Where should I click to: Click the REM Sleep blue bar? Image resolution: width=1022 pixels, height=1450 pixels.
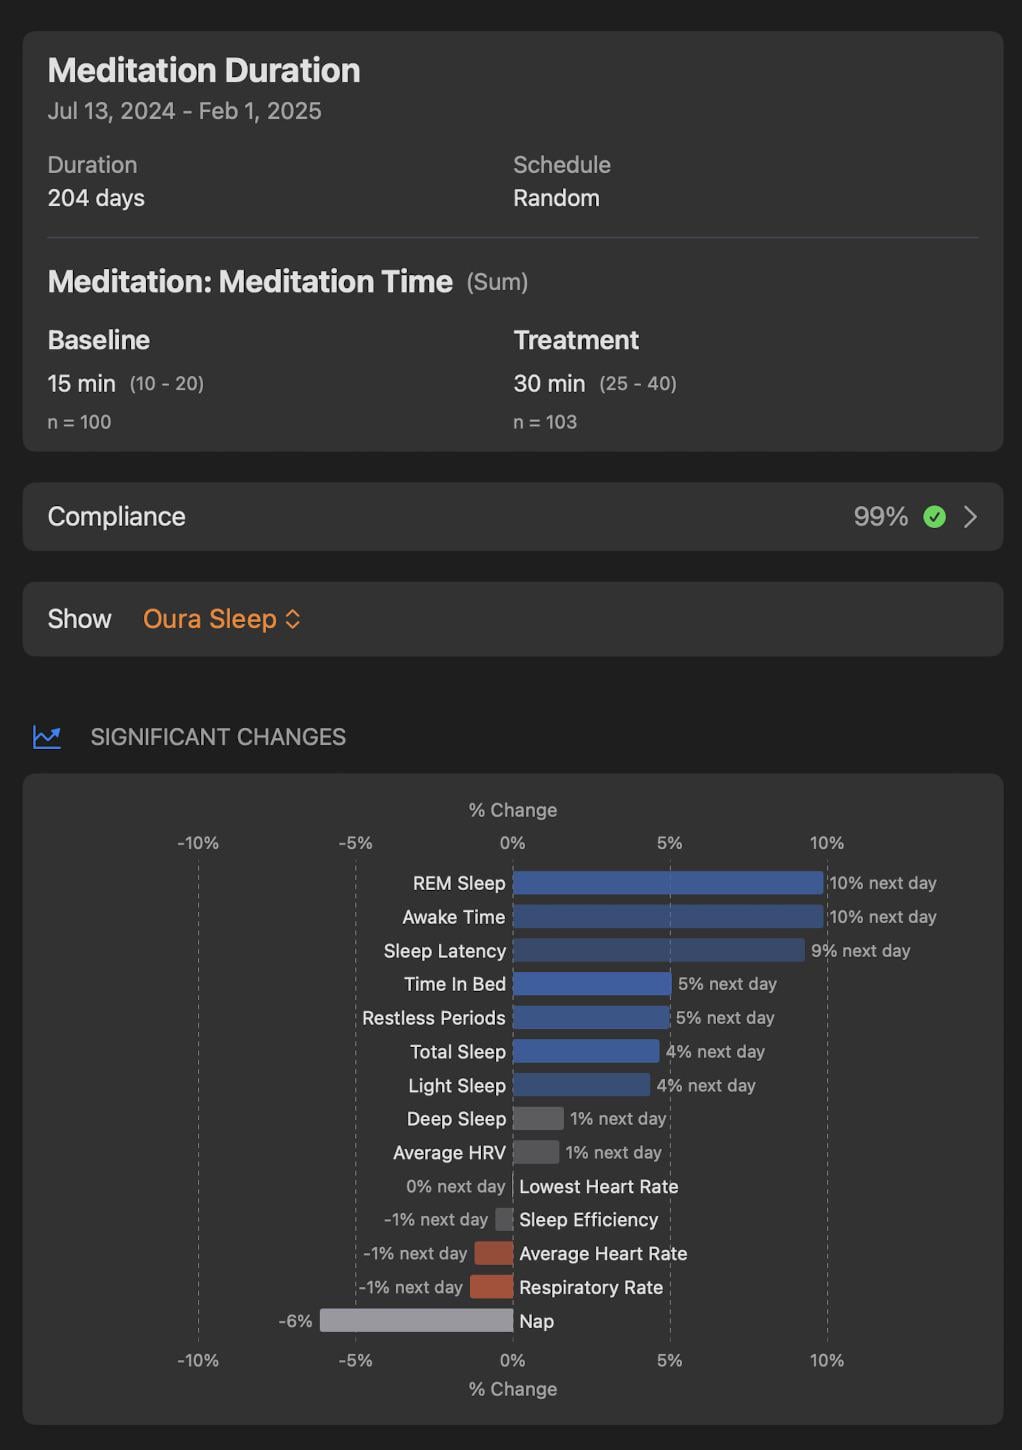click(667, 883)
